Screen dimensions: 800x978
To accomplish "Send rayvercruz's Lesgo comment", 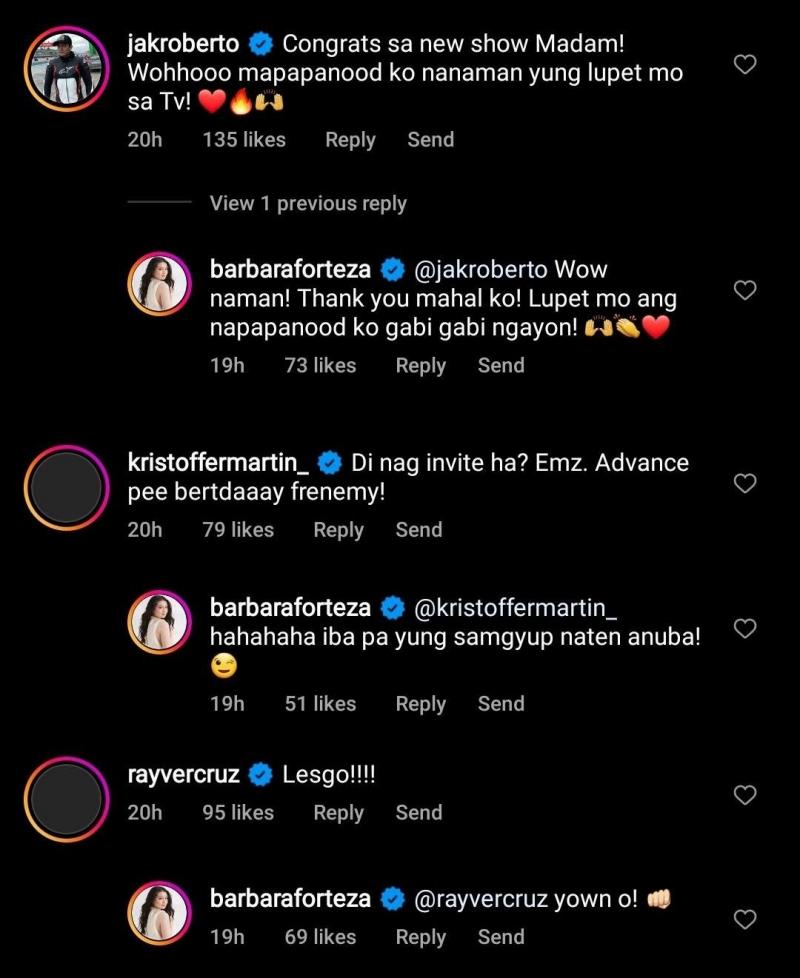I will click(418, 813).
